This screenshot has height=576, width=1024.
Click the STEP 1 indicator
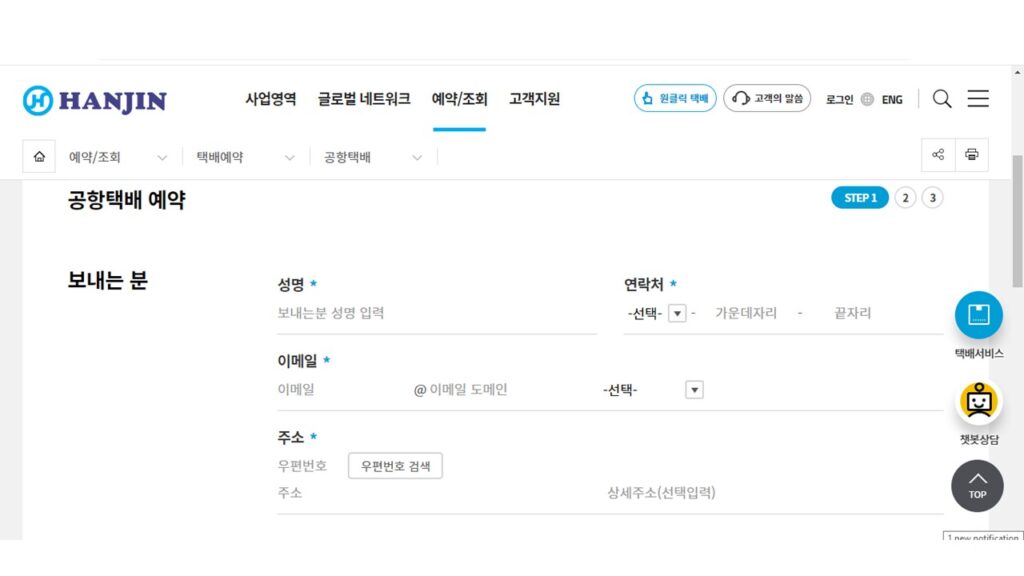[859, 198]
